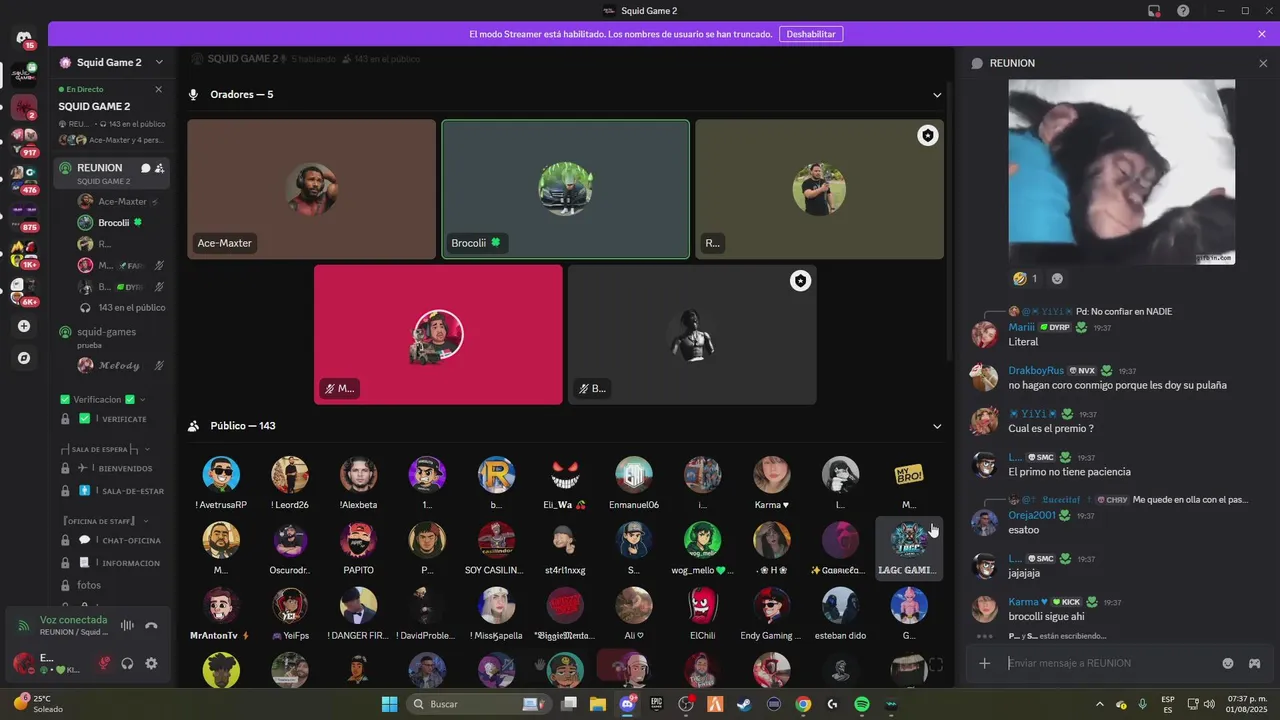Image resolution: width=1280 pixels, height=720 pixels.
Task: Close the En Directo stage card
Action: 158,89
